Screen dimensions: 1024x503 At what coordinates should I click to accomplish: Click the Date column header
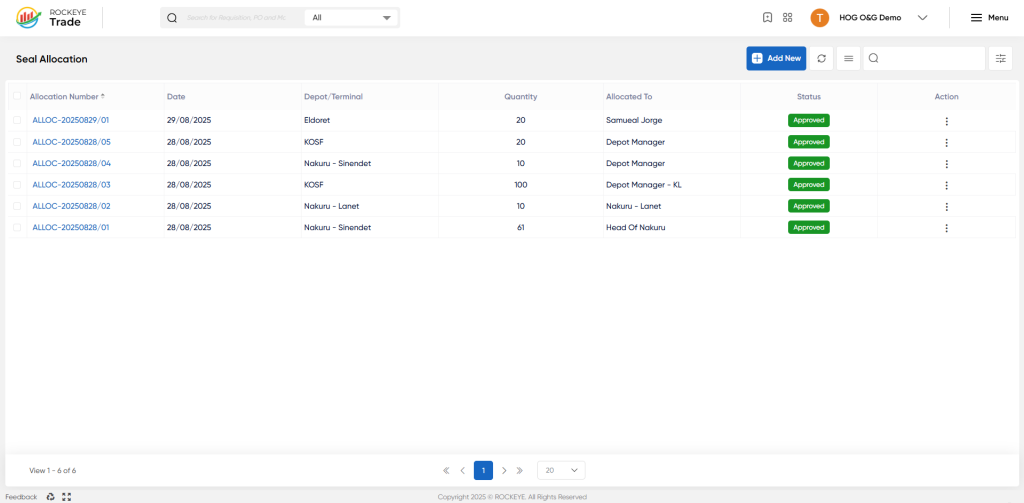pos(176,96)
